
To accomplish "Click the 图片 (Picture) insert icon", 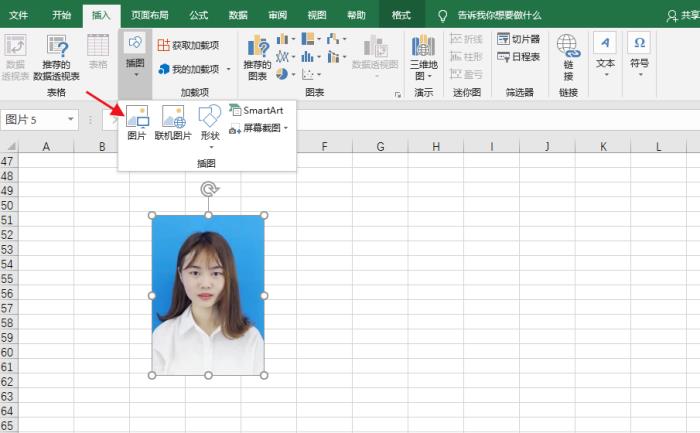I will pyautogui.click(x=137, y=122).
